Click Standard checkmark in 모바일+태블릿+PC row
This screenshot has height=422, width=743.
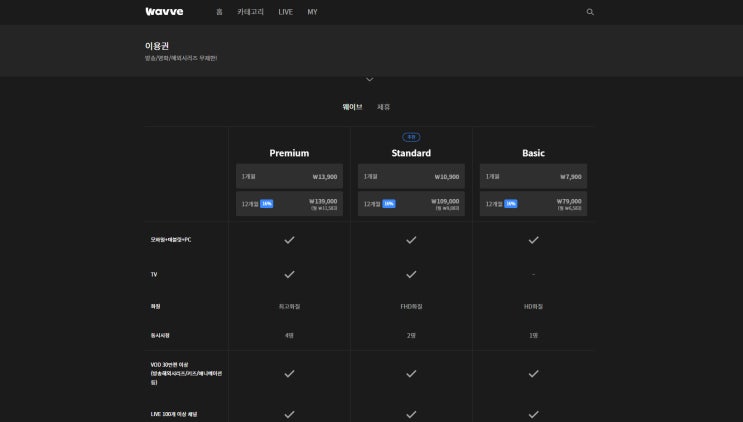411,240
